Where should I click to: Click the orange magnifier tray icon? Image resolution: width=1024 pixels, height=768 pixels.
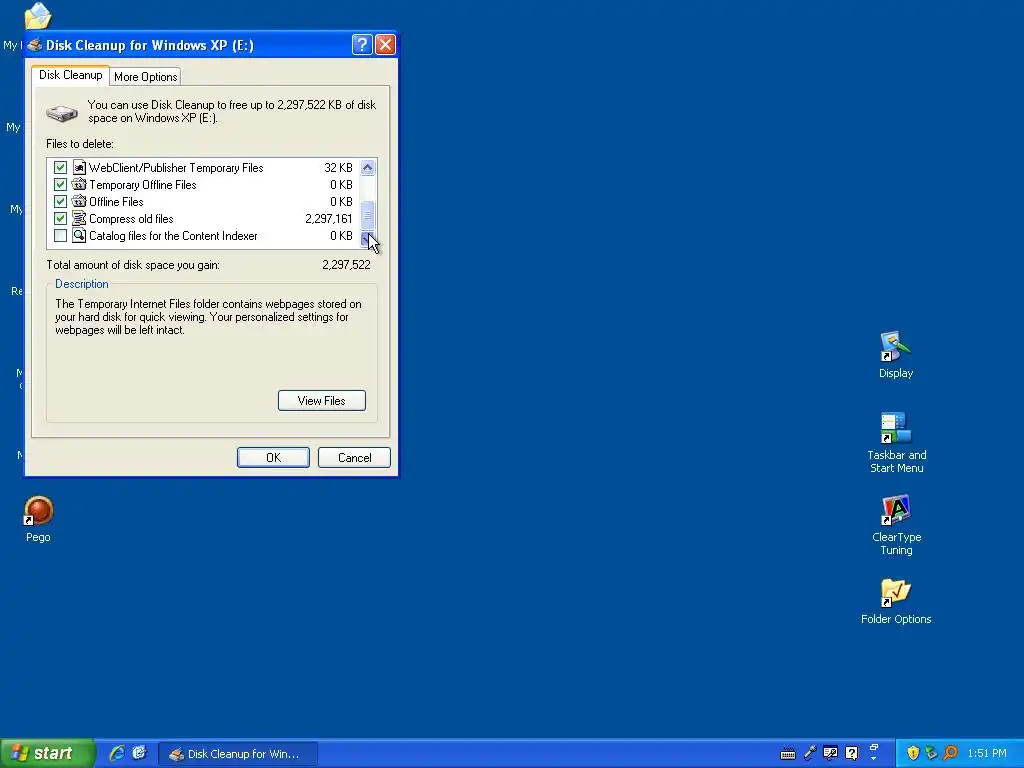[x=951, y=753]
